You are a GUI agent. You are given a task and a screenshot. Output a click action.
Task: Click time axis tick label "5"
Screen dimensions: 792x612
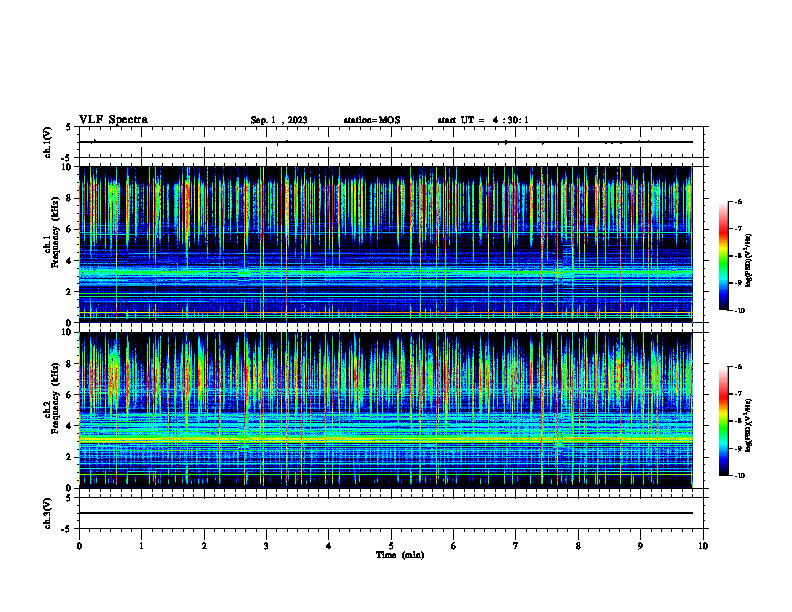click(391, 546)
